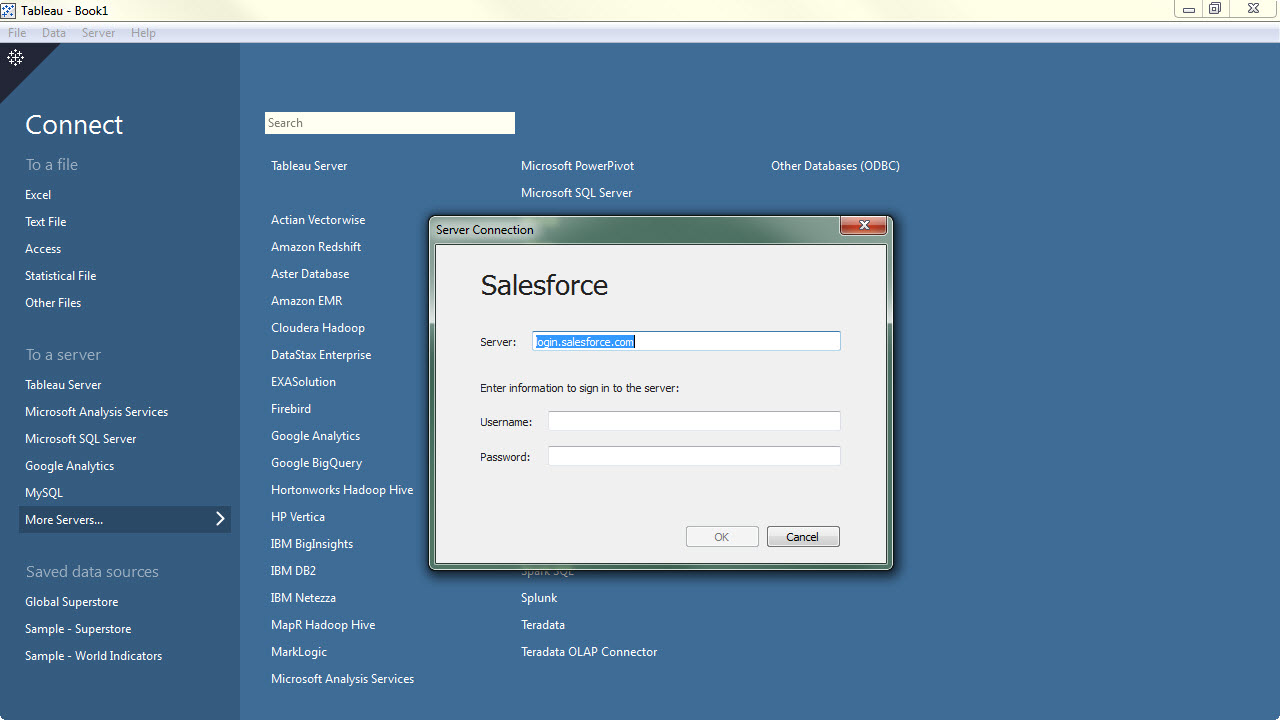The width and height of the screenshot is (1280, 720).
Task: Select Amazon Redshift connector
Action: click(x=316, y=247)
